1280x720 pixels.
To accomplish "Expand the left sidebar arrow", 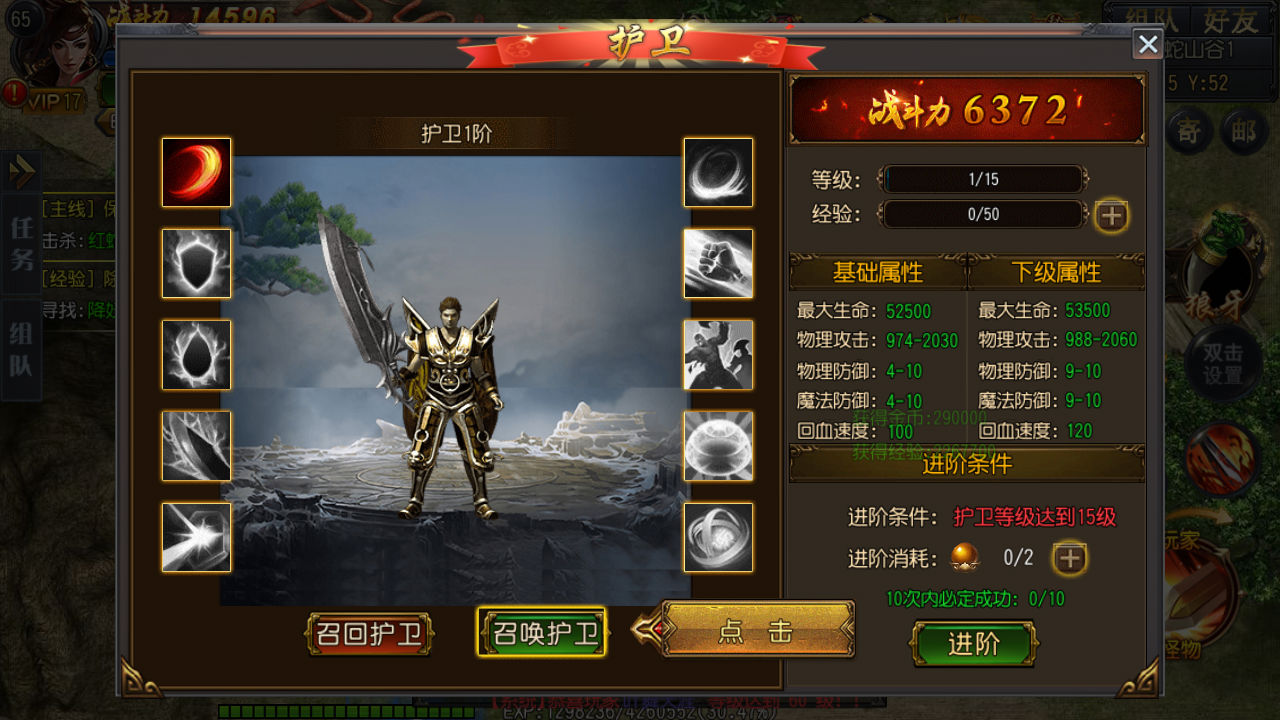I will pyautogui.click(x=20, y=172).
